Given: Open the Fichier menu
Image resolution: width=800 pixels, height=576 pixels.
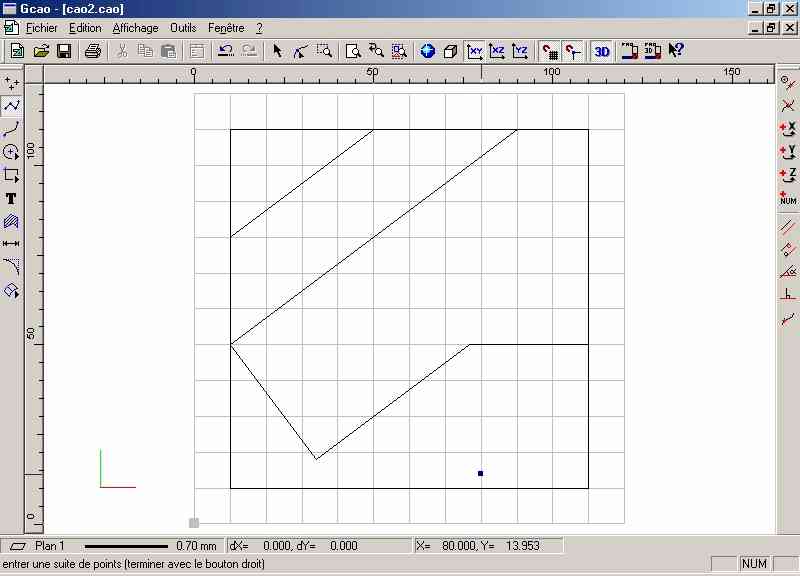Looking at the screenshot, I should pos(41,28).
